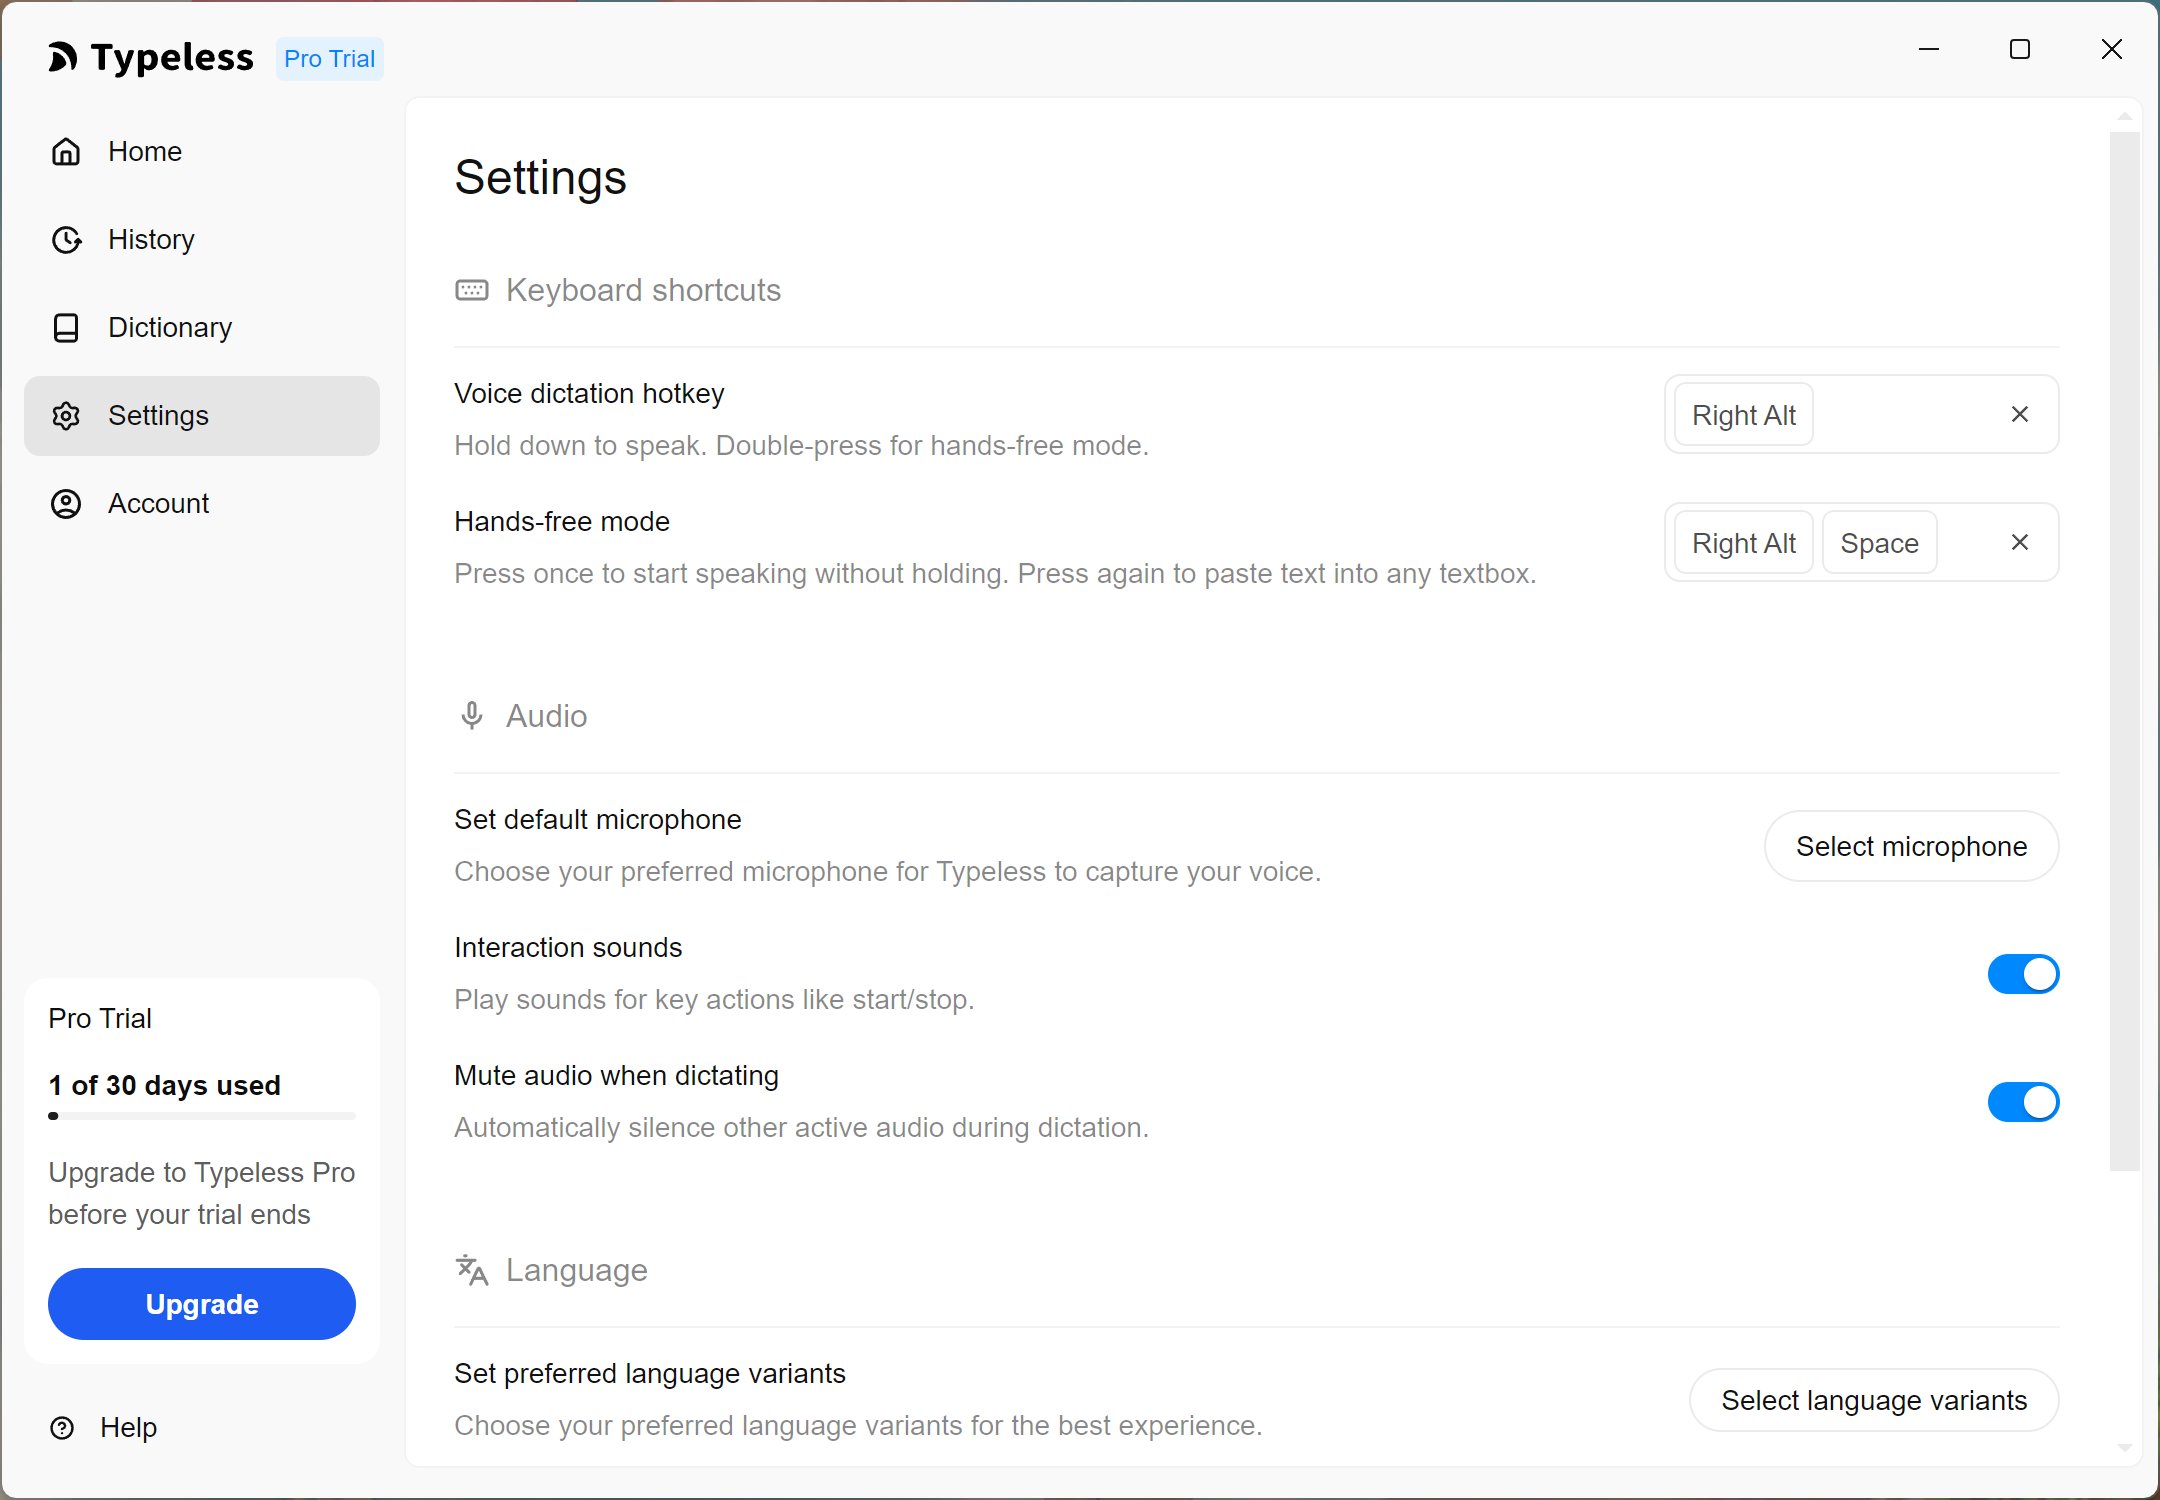Click the trial days progress bar
This screenshot has width=2160, height=1500.
coord(201,1116)
